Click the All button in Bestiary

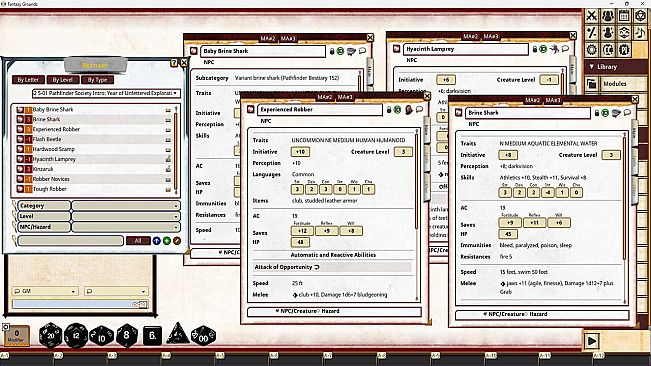click(138, 241)
